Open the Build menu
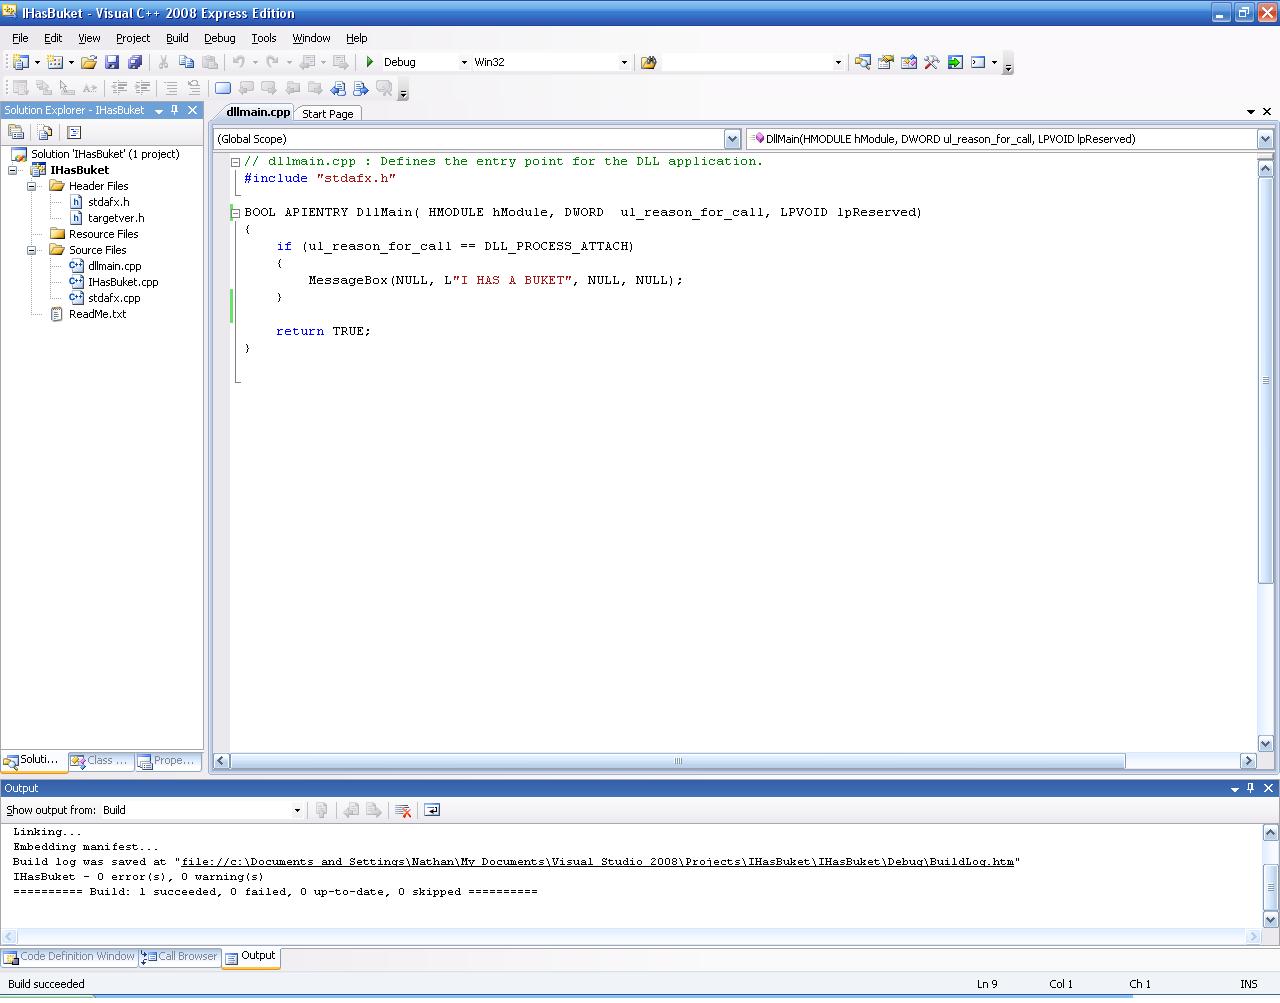This screenshot has height=1003, width=1280. coord(177,38)
